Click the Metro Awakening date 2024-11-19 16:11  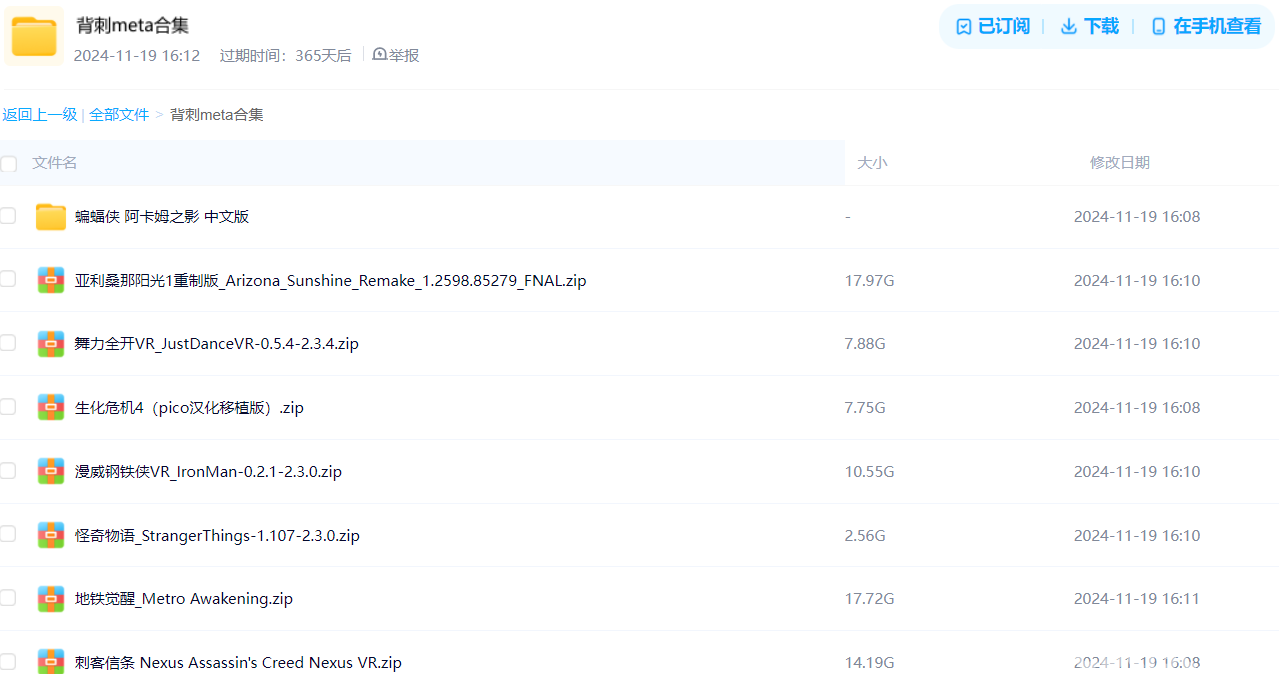coord(1137,599)
